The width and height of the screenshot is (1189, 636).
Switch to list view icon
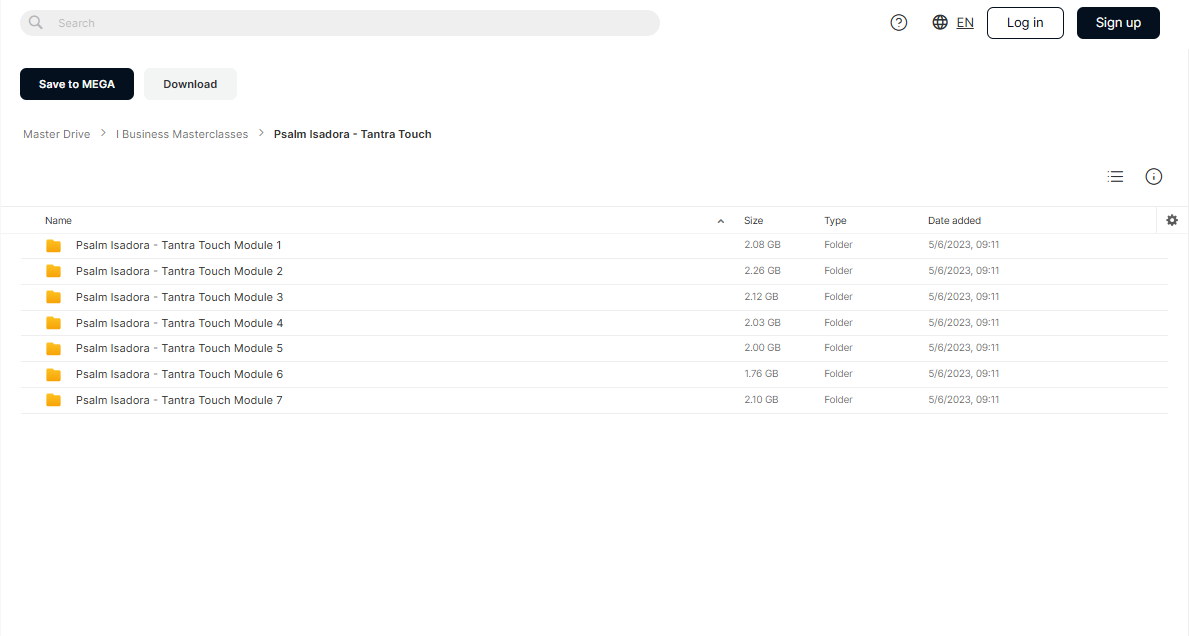point(1115,177)
